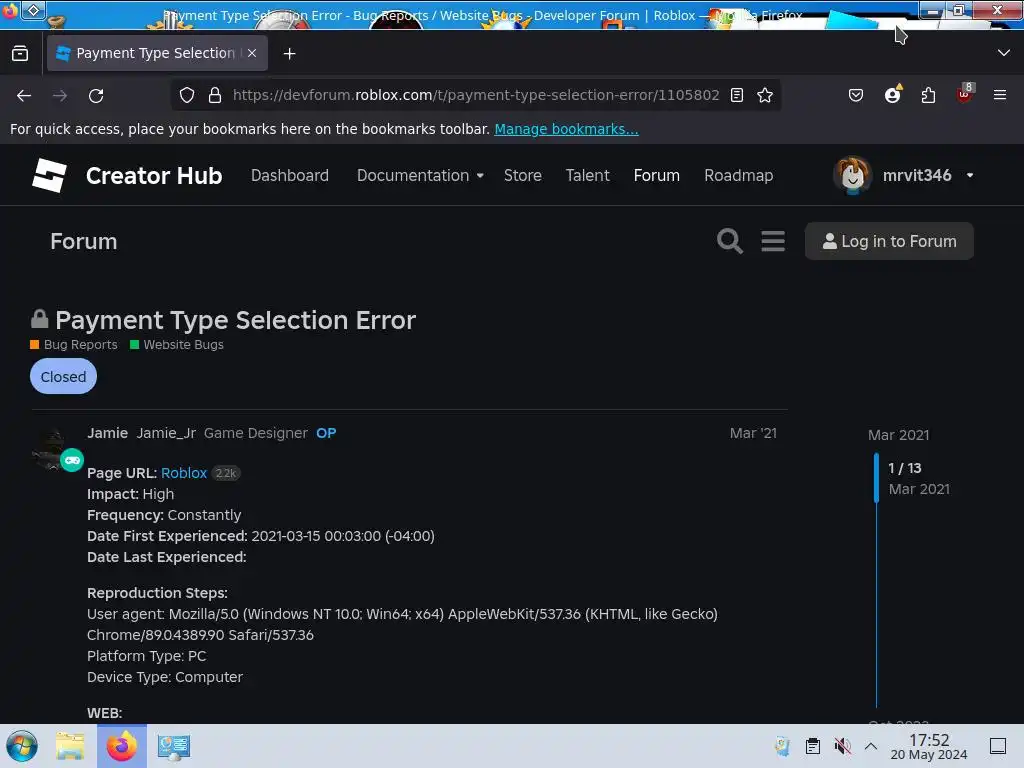The height and width of the screenshot is (768, 1024).
Task: Open Jamie's poster avatar
Action: click(52, 449)
